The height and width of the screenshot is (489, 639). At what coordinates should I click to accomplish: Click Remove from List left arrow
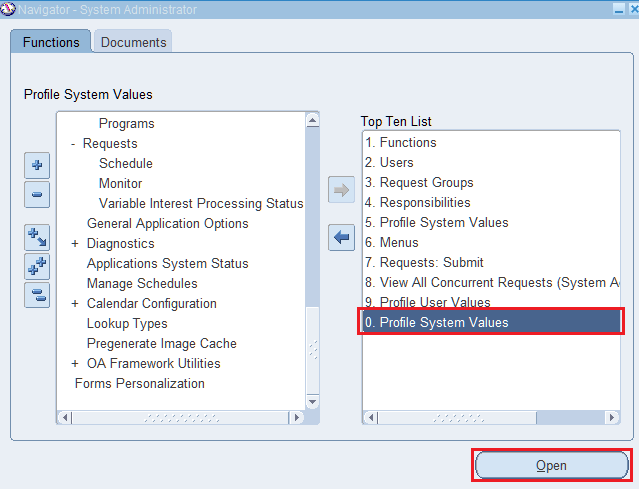[x=342, y=237]
